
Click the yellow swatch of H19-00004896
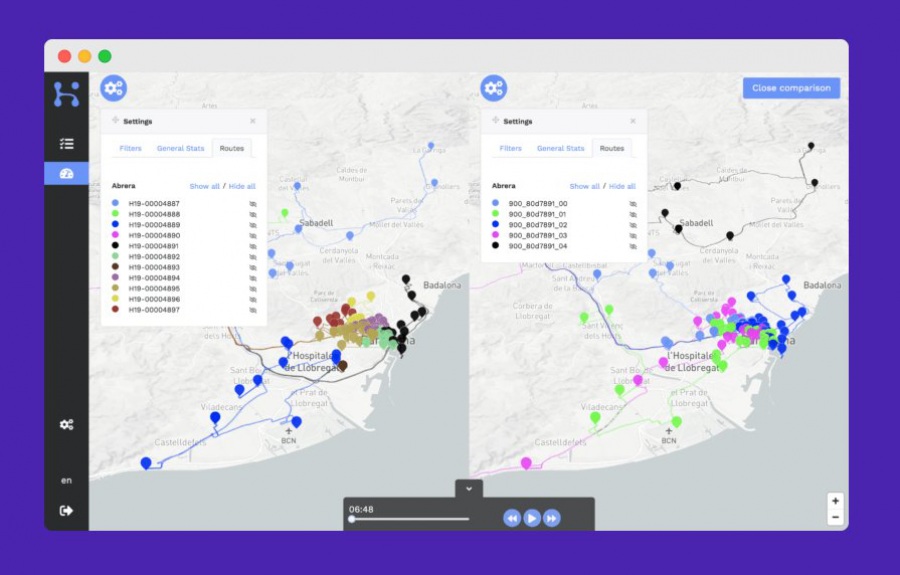click(x=115, y=298)
